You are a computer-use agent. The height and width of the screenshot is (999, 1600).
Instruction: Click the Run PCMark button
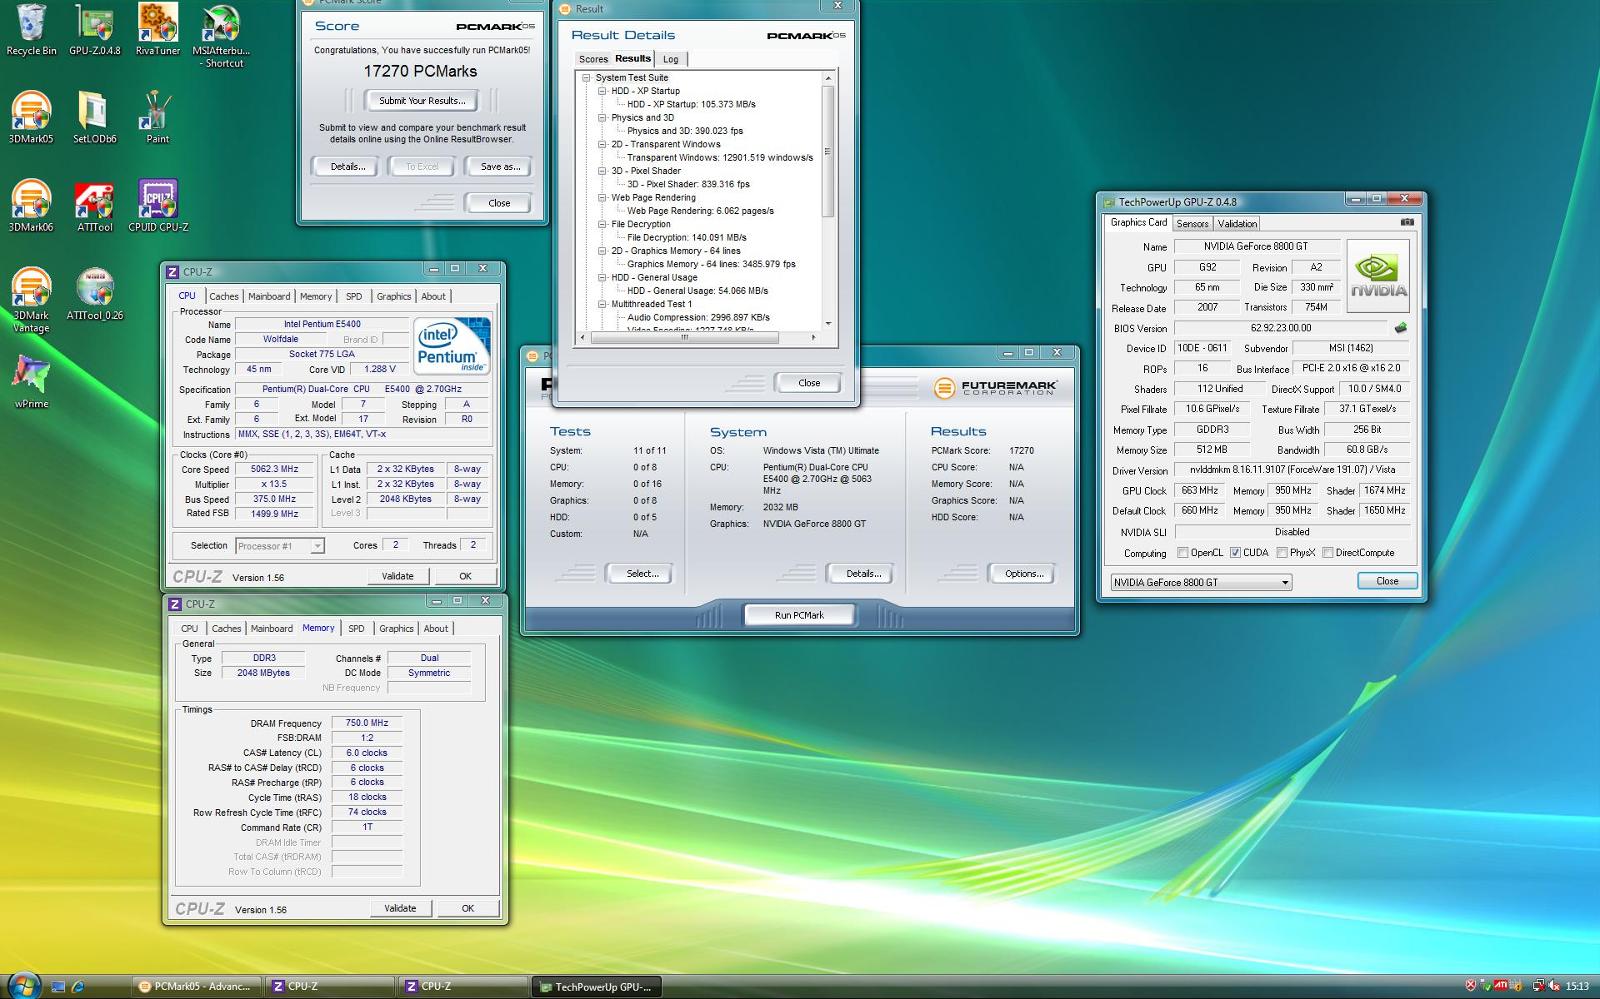[799, 615]
